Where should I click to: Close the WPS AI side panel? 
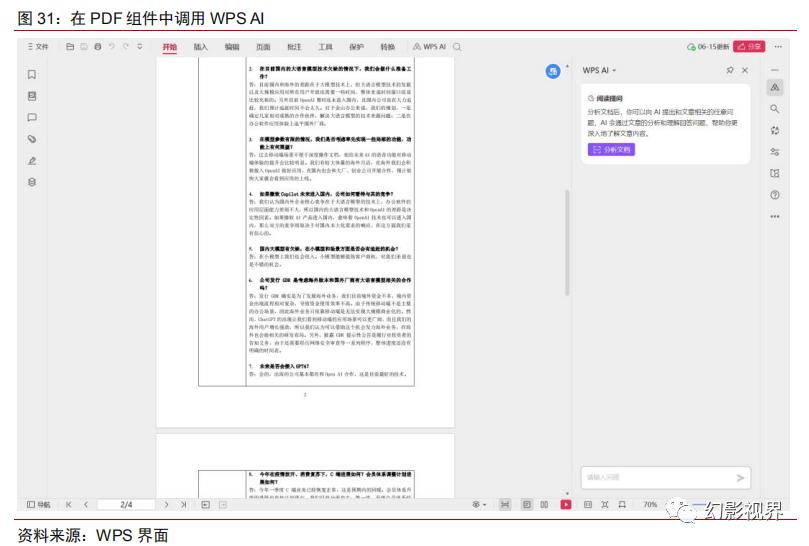coord(745,70)
